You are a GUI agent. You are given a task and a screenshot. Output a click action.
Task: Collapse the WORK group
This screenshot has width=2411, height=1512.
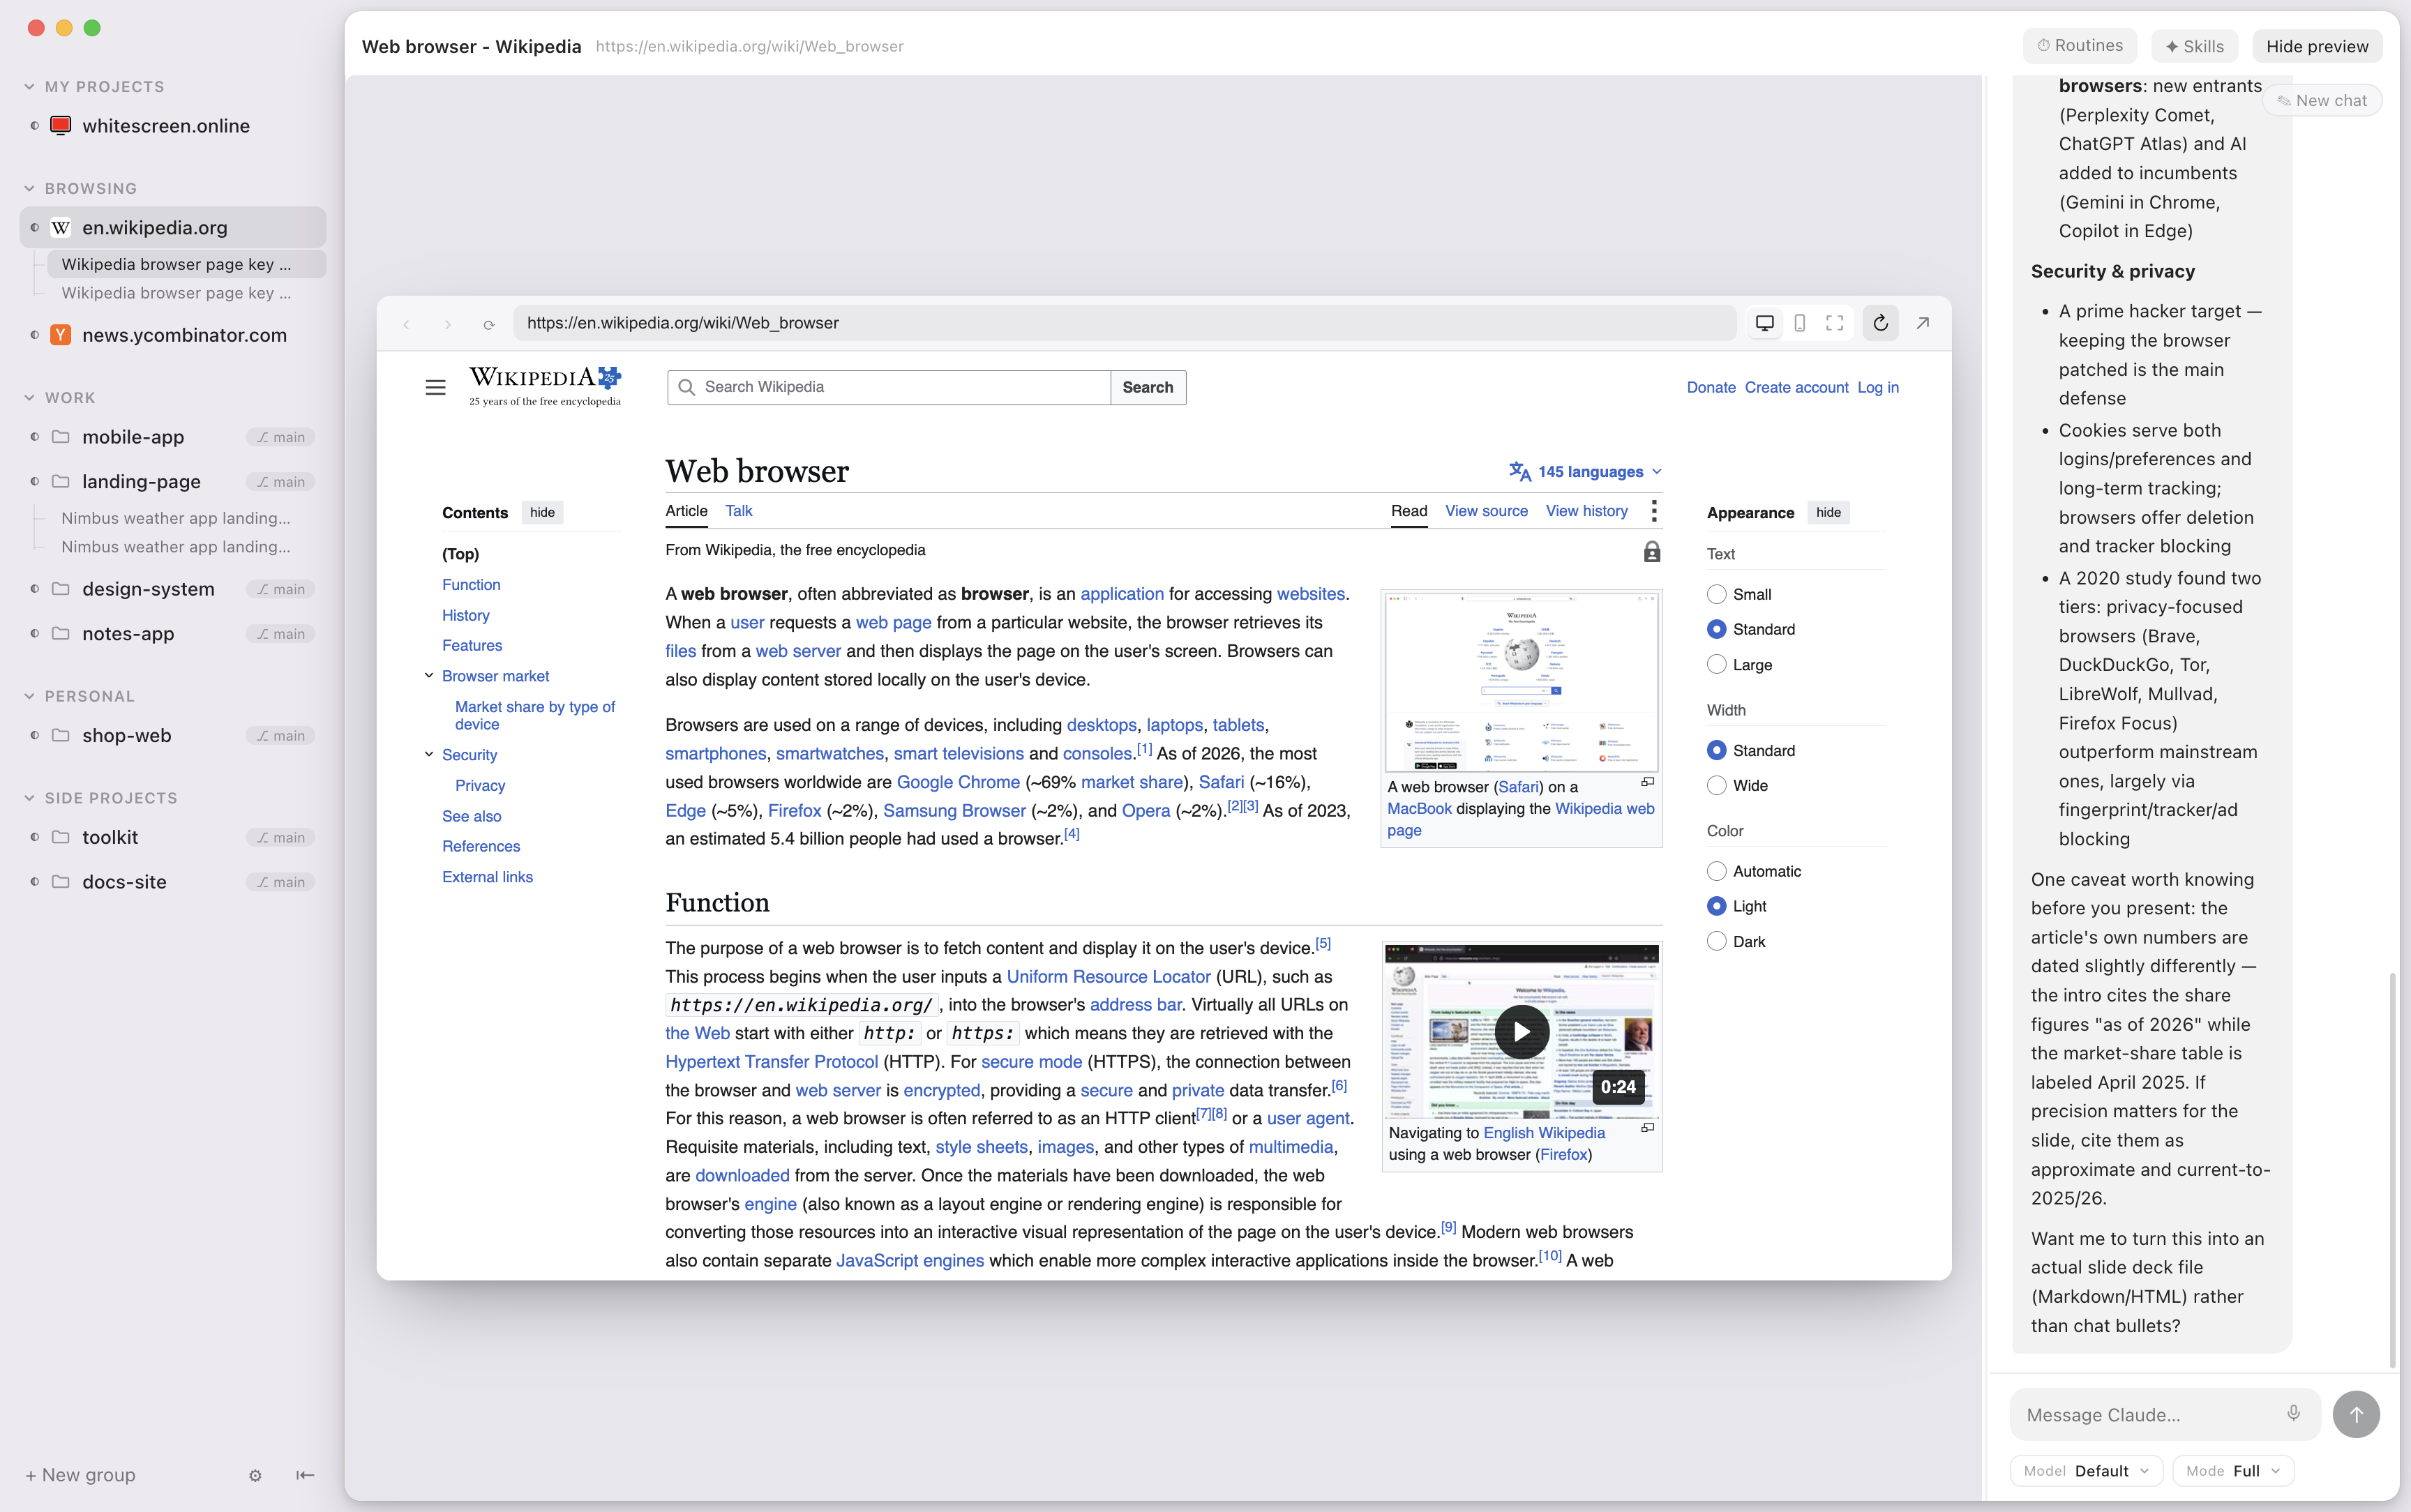coord(29,397)
